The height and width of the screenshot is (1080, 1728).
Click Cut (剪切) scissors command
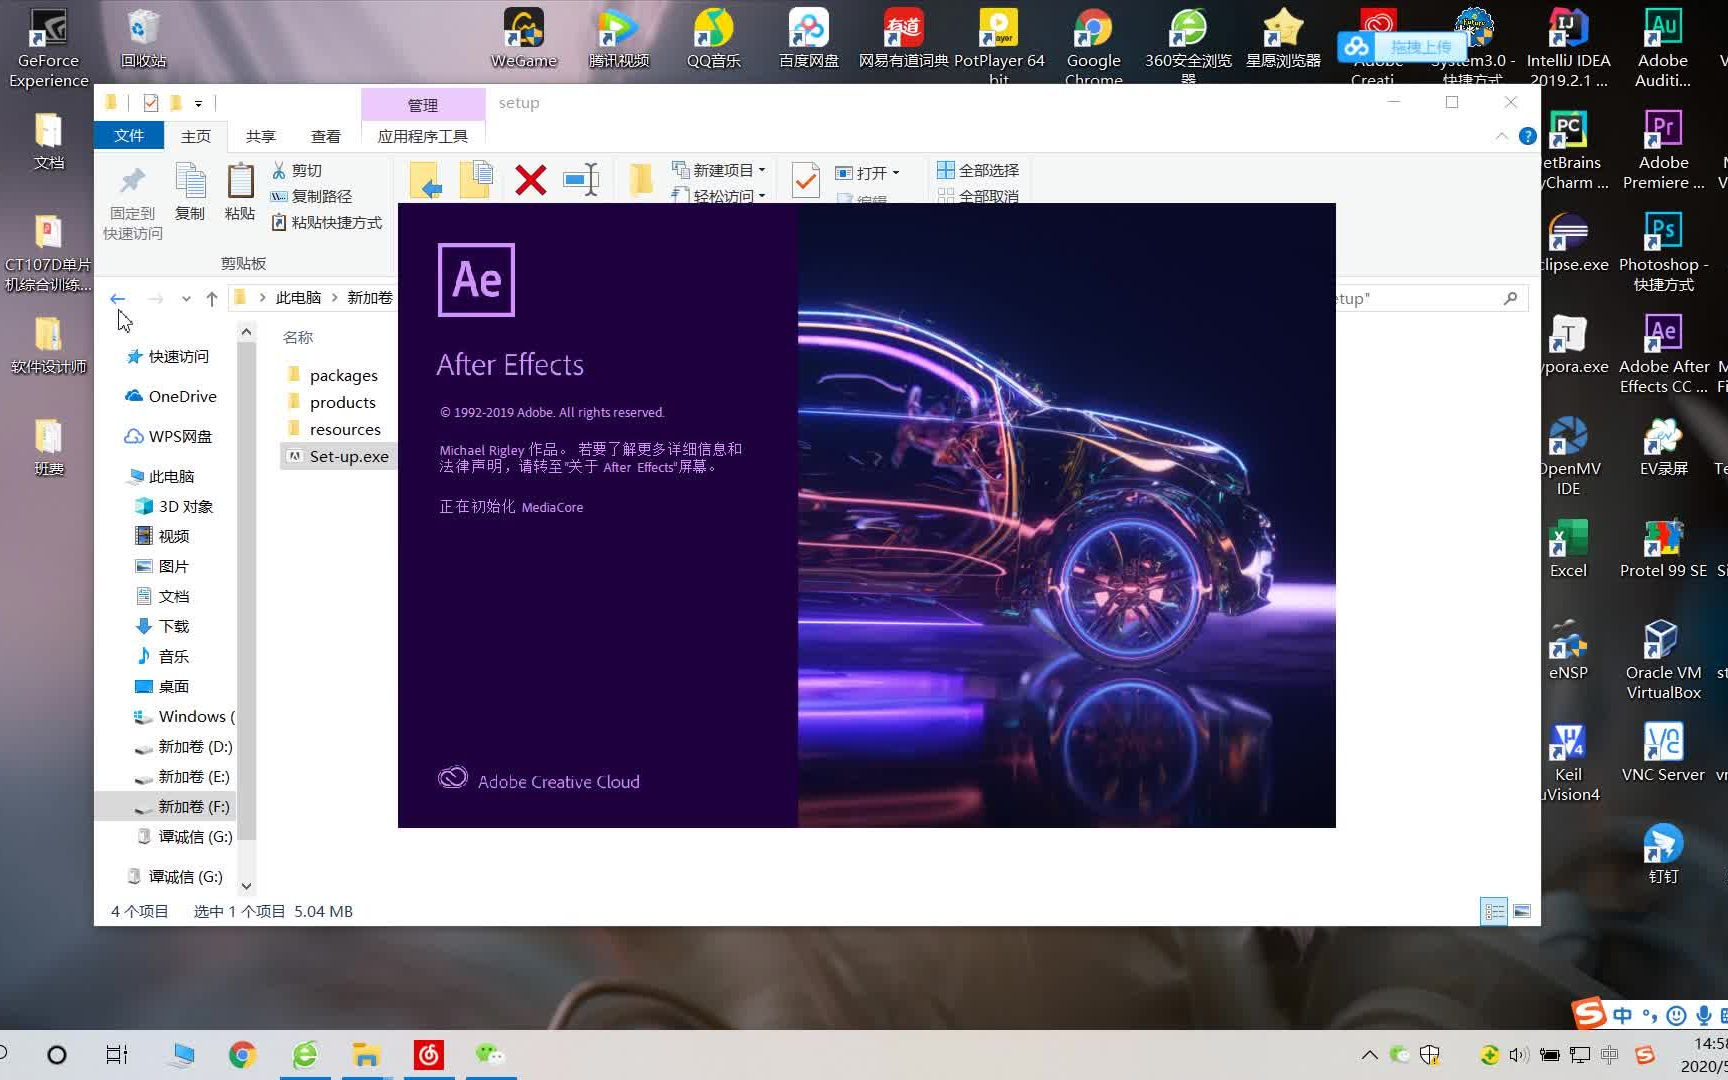click(297, 170)
